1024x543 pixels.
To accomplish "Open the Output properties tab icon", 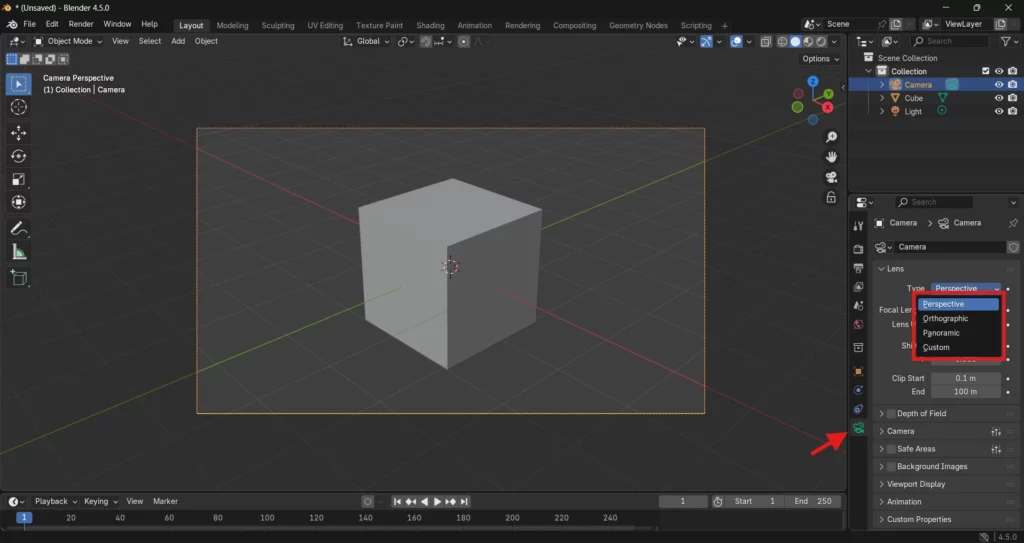I will tap(859, 268).
